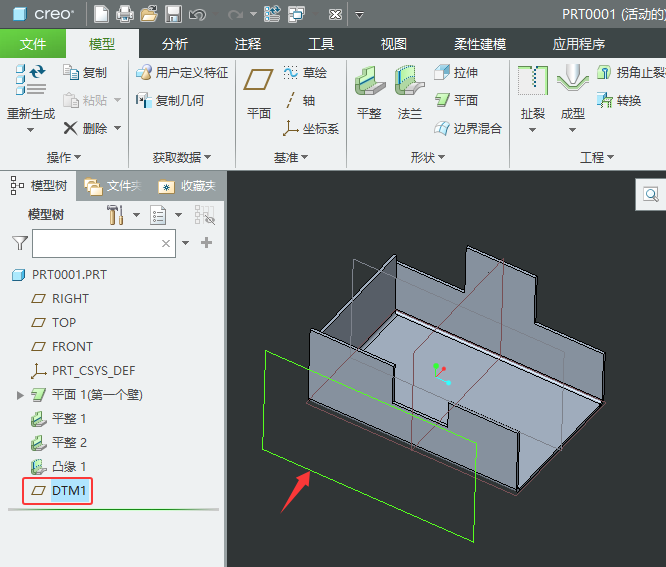Image resolution: width=666 pixels, height=567 pixels.
Task: Switch to the 工具 ribbon tab
Action: [x=321, y=44]
